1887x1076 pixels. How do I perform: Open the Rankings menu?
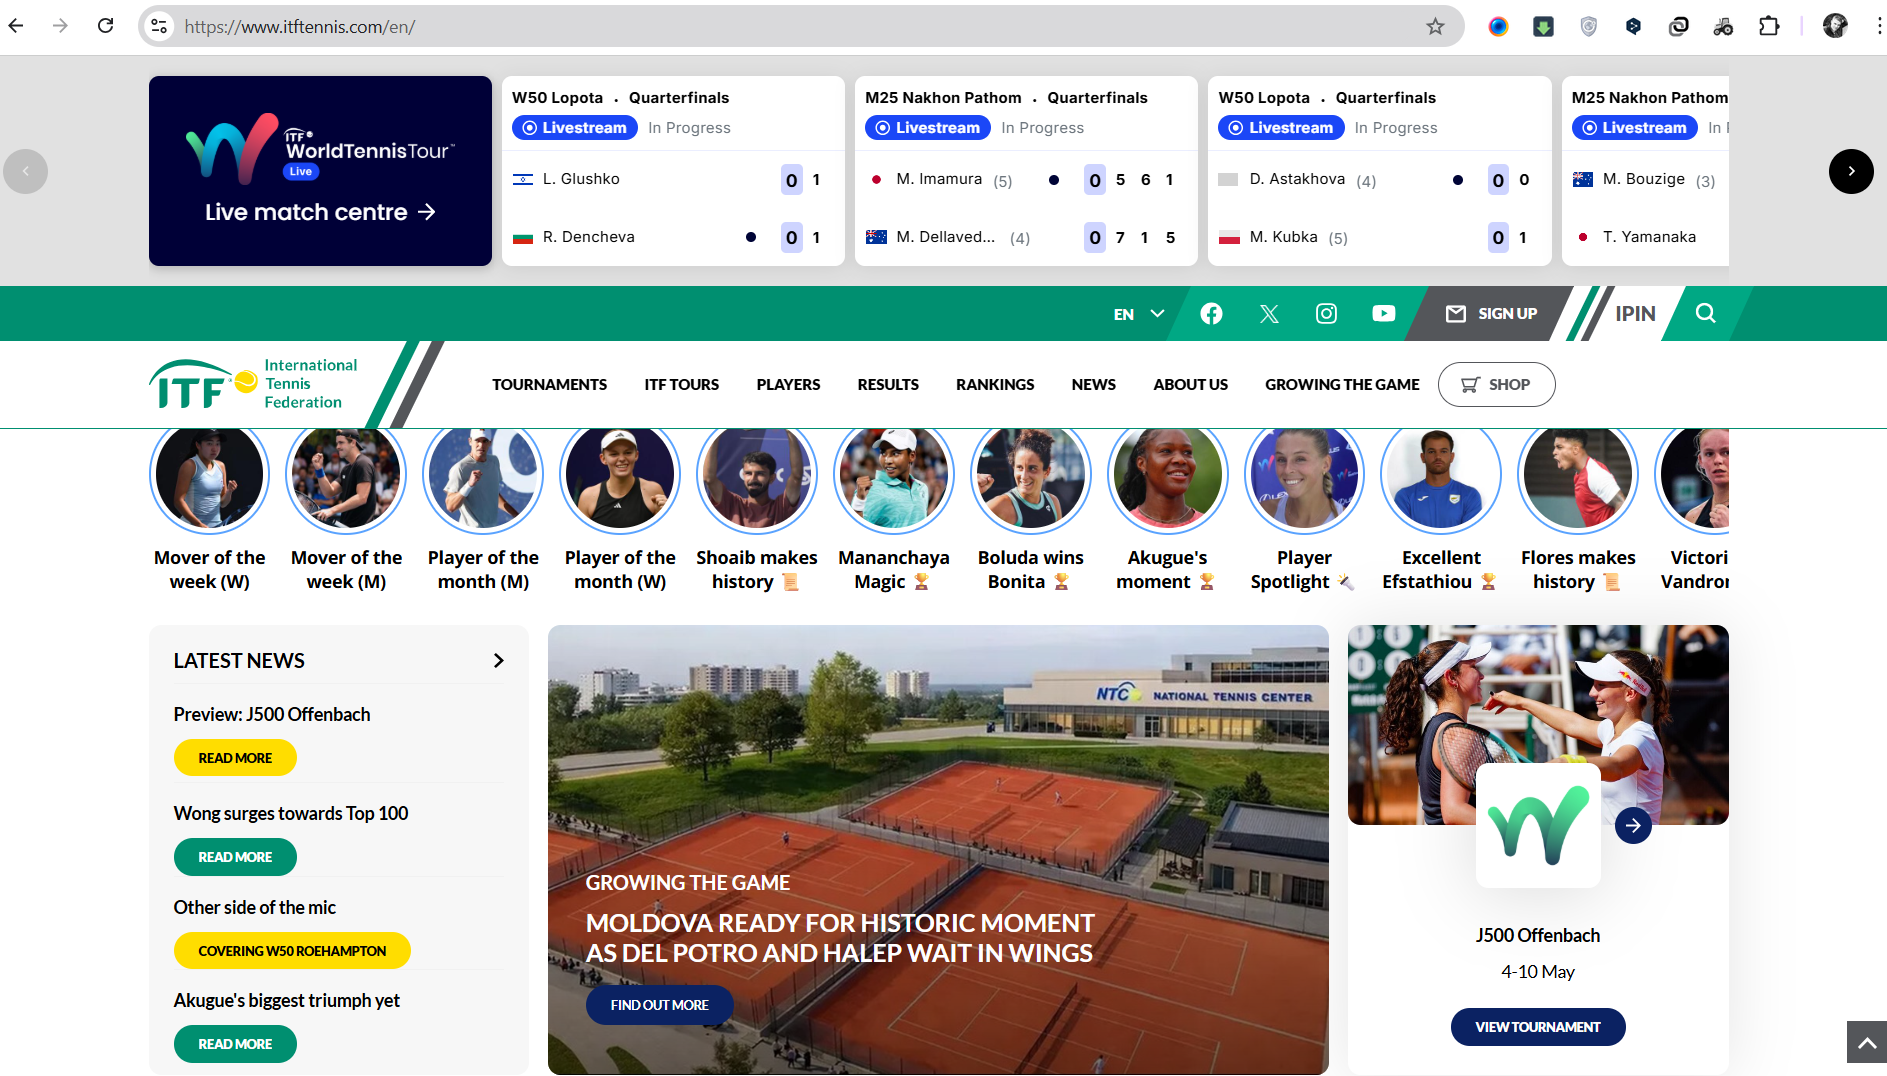click(995, 385)
